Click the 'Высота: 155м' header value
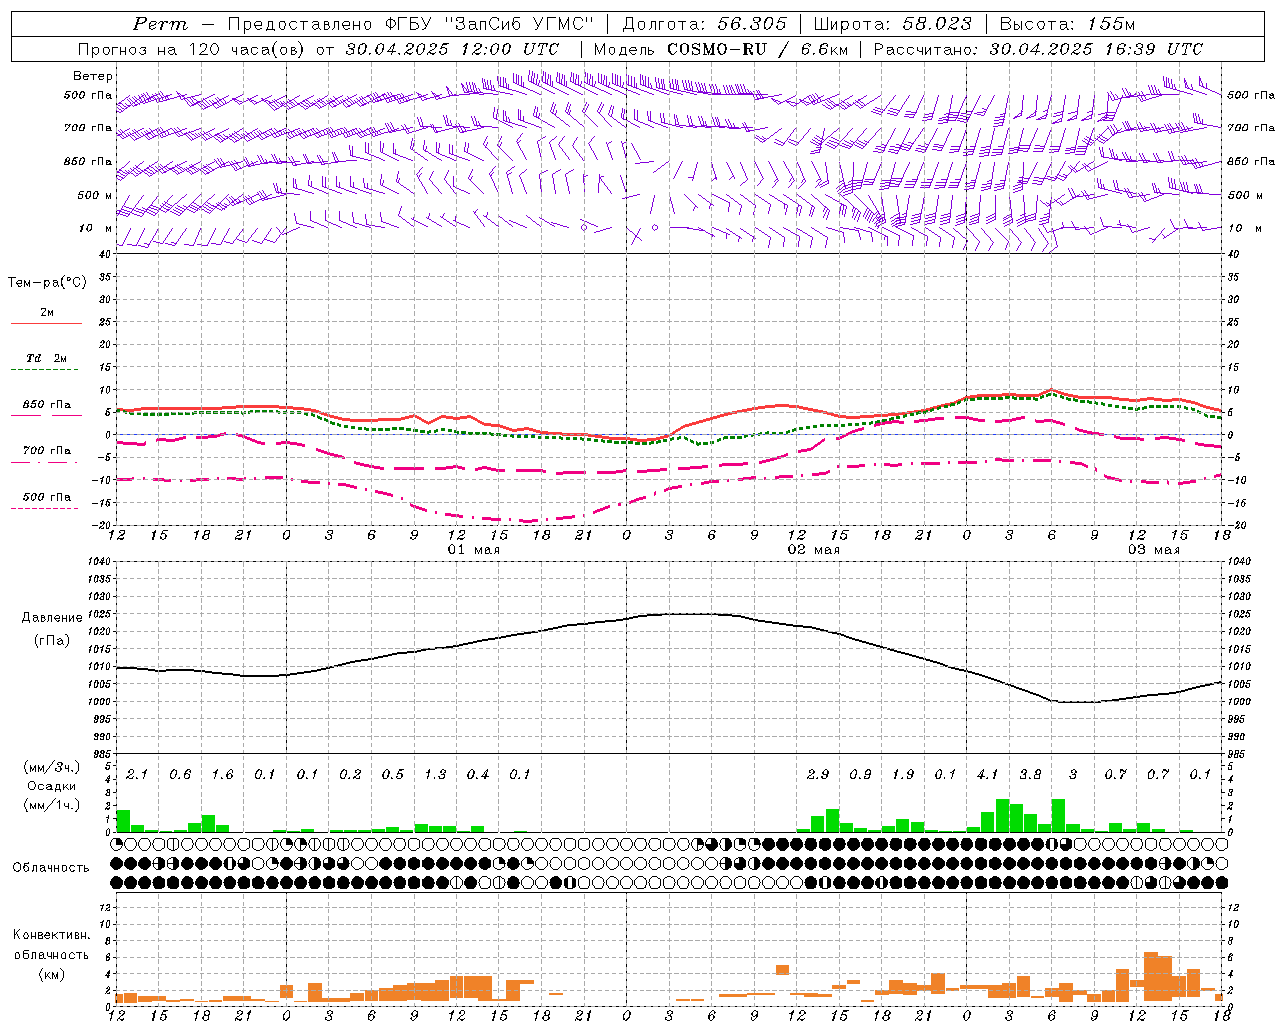Image resolution: width=1280 pixels, height=1024 pixels. coord(1067,24)
